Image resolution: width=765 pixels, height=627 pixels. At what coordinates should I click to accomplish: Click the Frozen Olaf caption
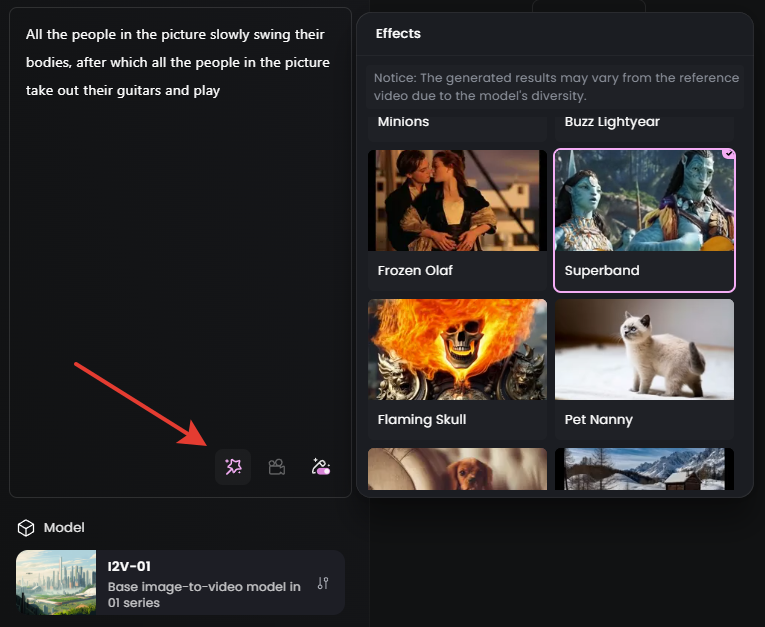(x=415, y=270)
